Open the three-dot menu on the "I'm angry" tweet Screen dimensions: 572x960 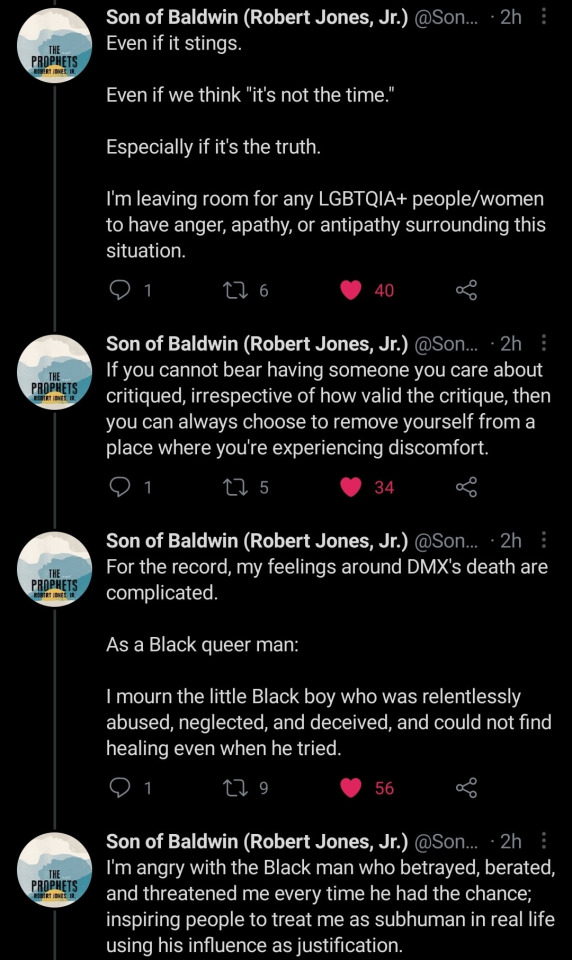pos(543,841)
